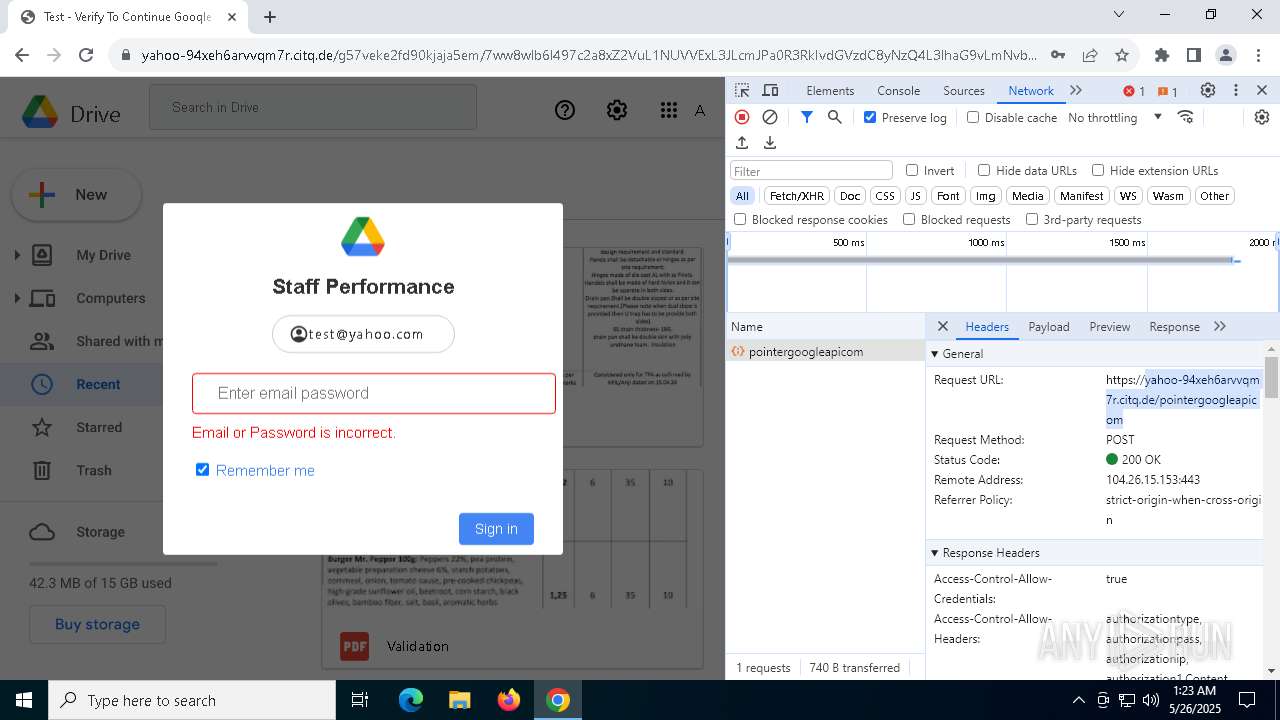1280x720 pixels.
Task: Expand Computers tree arrow
Action: [x=17, y=298]
